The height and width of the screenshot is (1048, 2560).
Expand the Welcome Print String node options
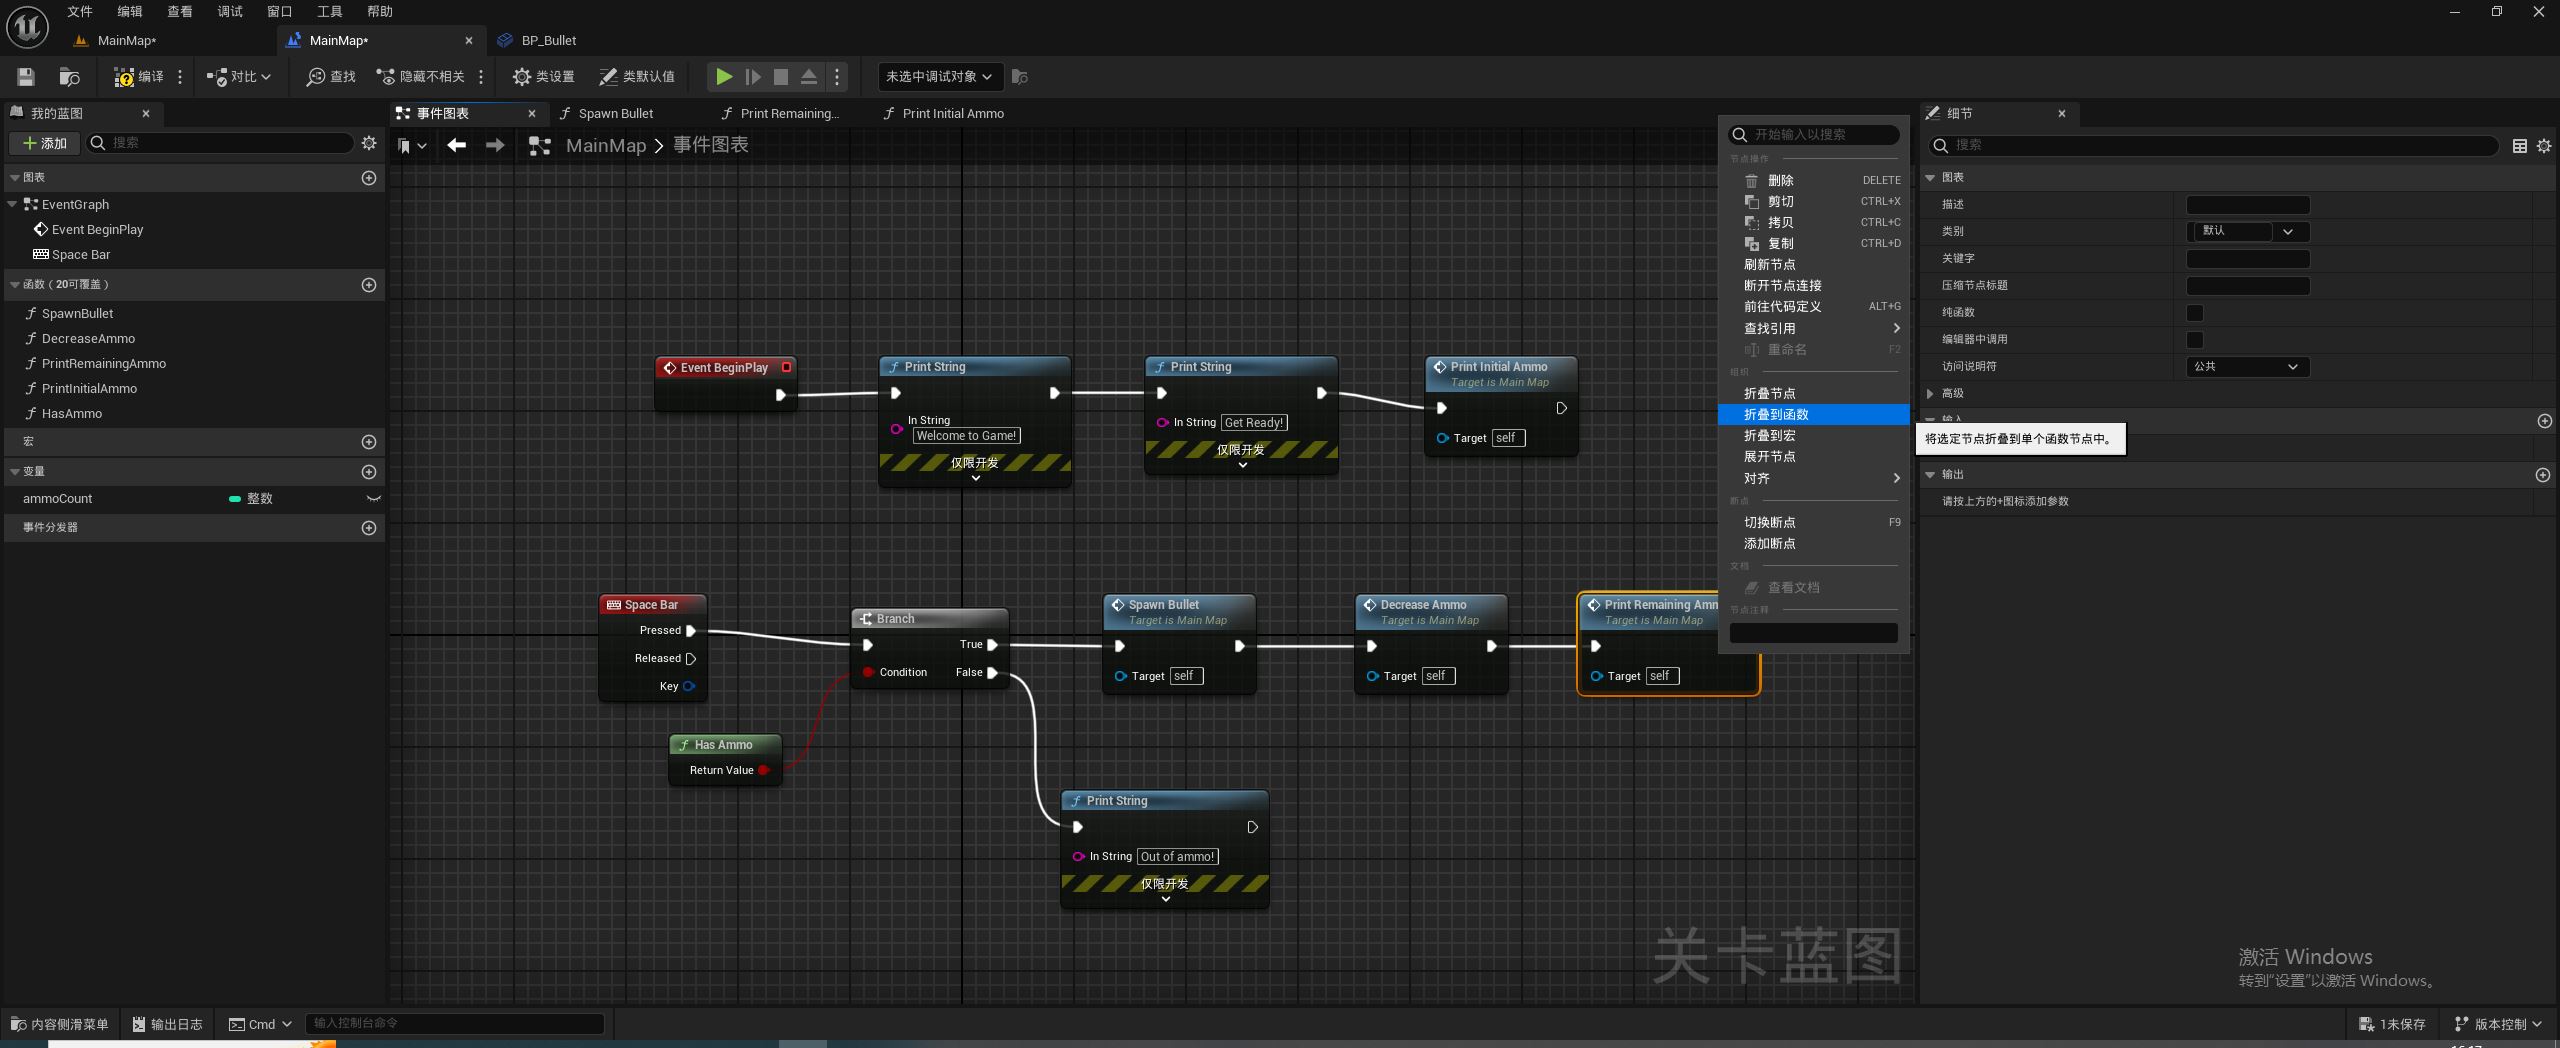coord(976,478)
